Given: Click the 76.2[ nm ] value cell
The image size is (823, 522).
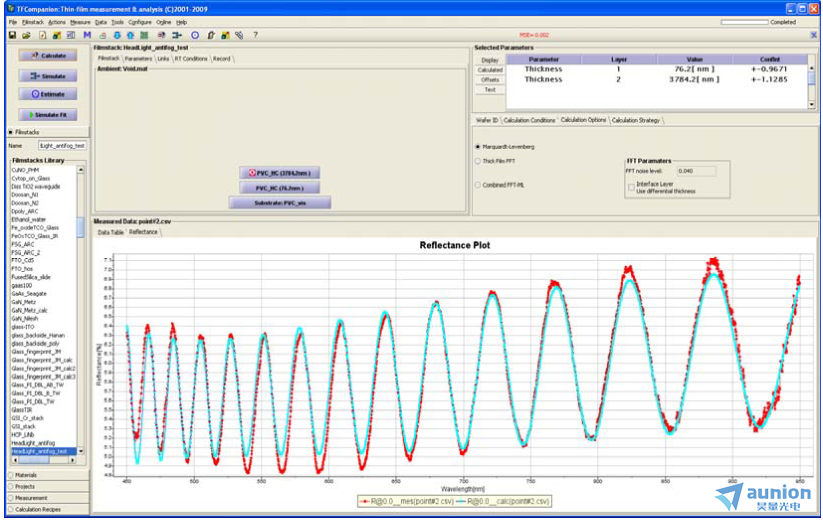Looking at the screenshot, I should tap(694, 69).
